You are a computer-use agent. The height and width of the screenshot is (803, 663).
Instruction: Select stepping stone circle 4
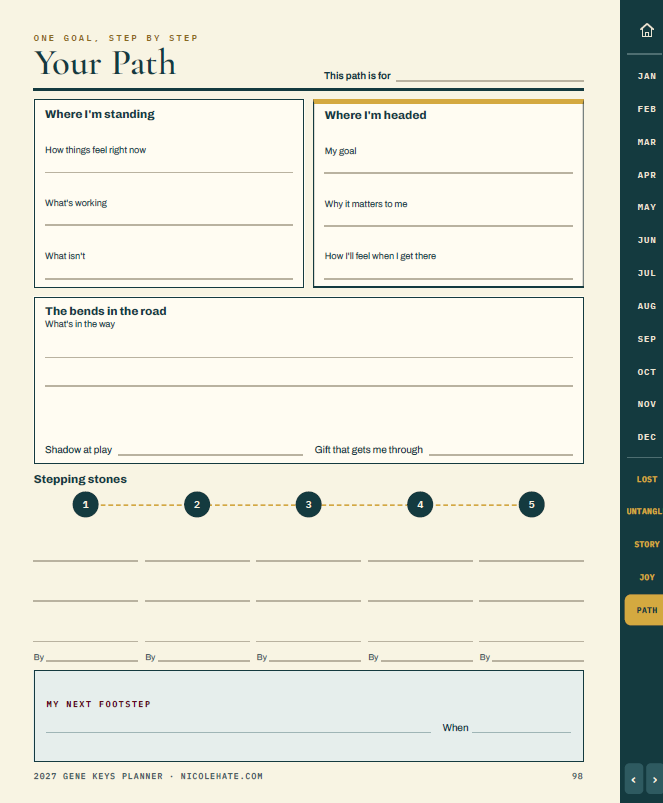[x=420, y=504]
